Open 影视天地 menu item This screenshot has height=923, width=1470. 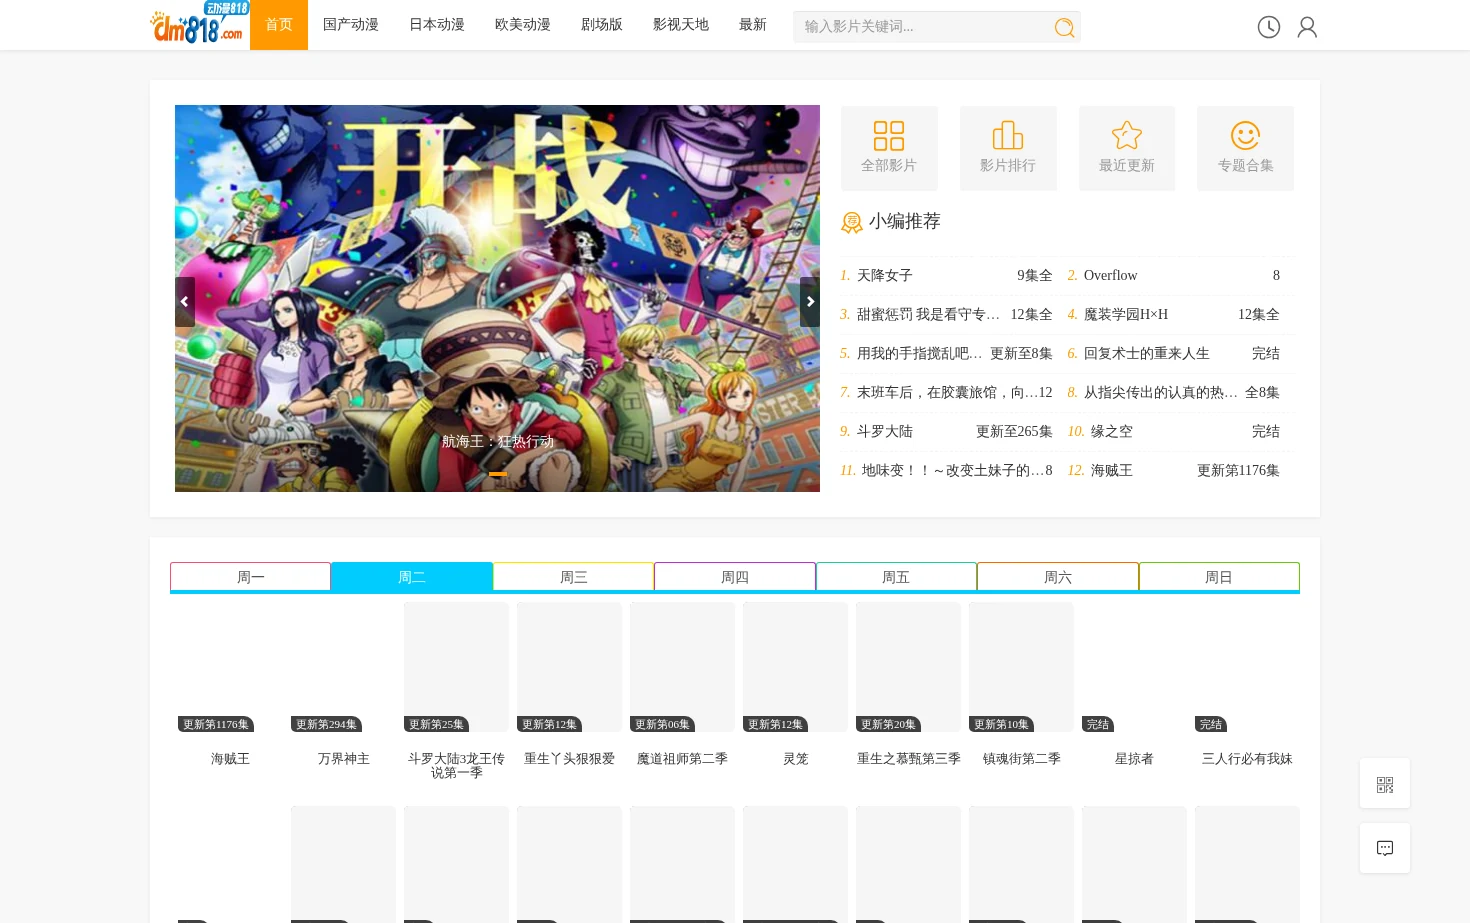[681, 25]
